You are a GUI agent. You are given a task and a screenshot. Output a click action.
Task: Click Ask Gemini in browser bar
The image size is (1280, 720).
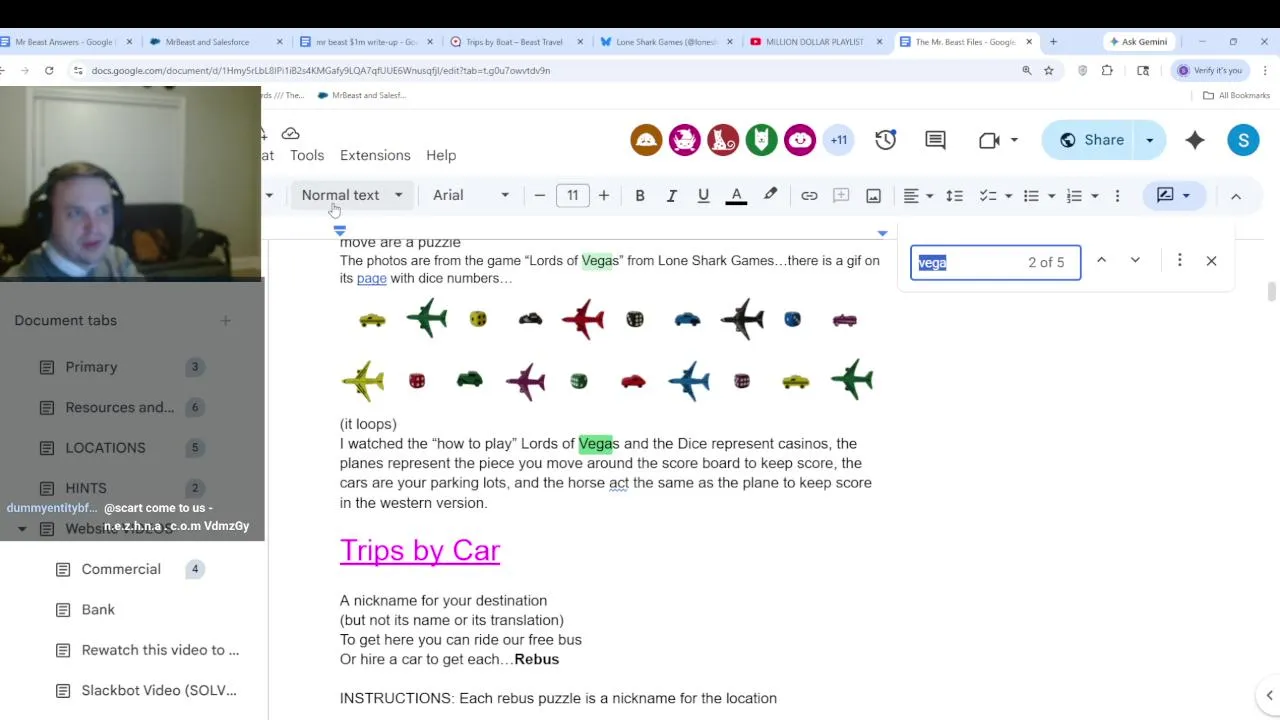pyautogui.click(x=1138, y=42)
